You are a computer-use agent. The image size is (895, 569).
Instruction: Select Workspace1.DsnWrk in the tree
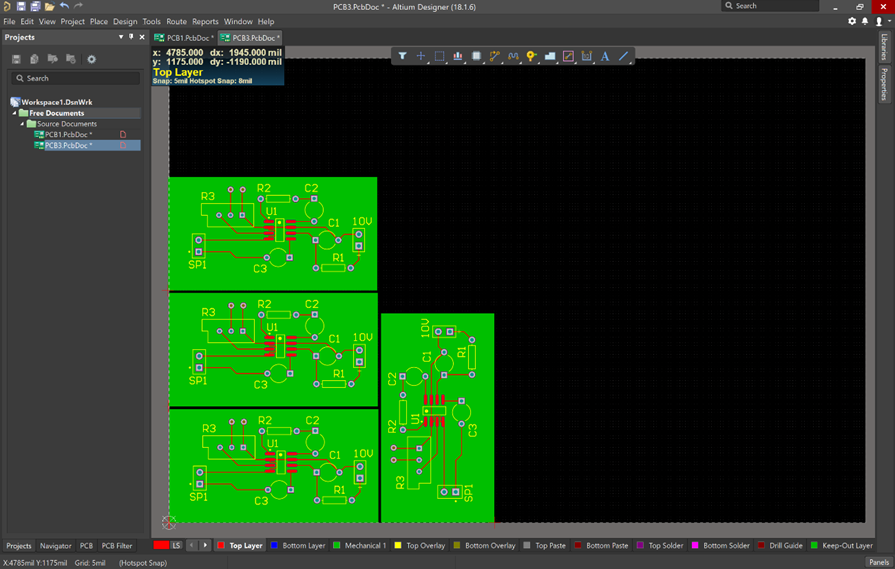click(57, 102)
